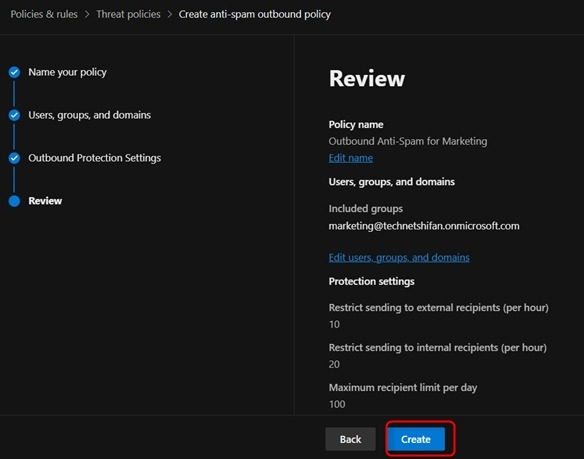
Task: Navigate to Threat policies breadcrumb
Action: 128,14
